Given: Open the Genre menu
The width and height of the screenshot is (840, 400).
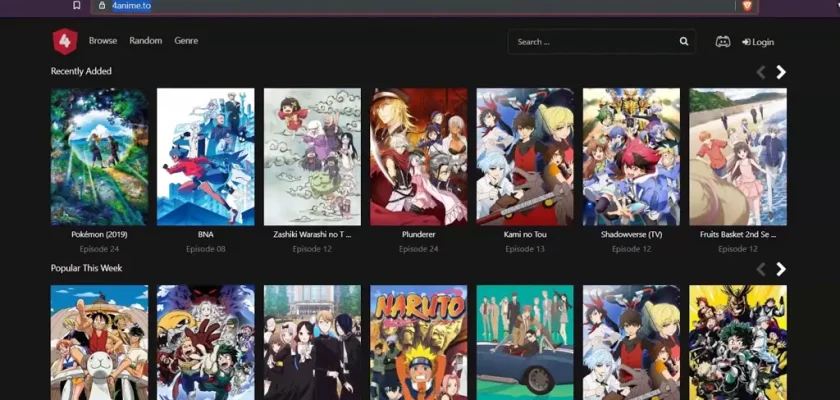Looking at the screenshot, I should click(186, 41).
